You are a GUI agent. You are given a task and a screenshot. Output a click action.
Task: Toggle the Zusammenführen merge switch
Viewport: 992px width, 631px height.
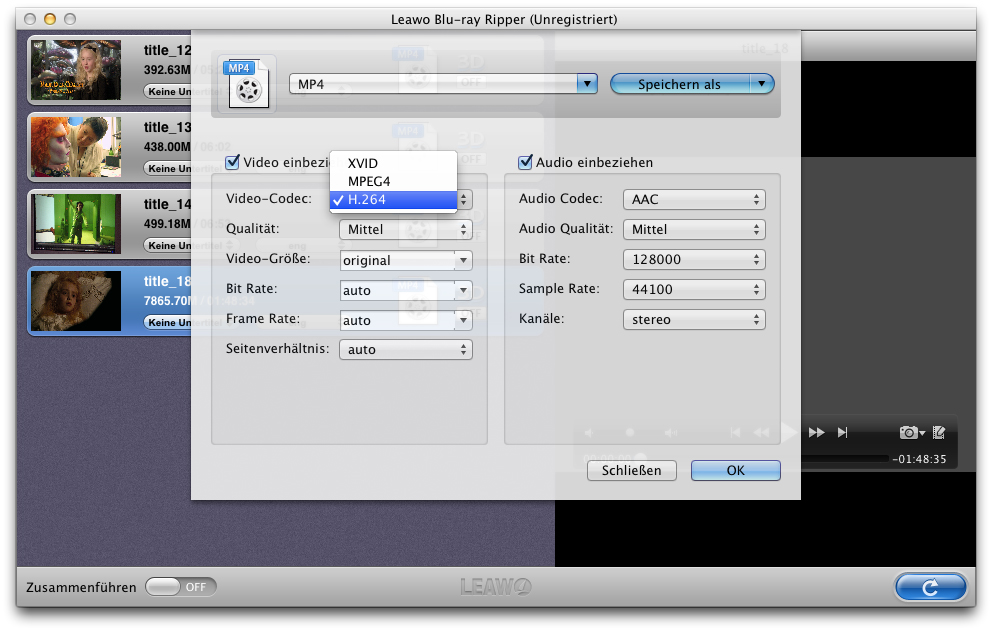pos(180,587)
